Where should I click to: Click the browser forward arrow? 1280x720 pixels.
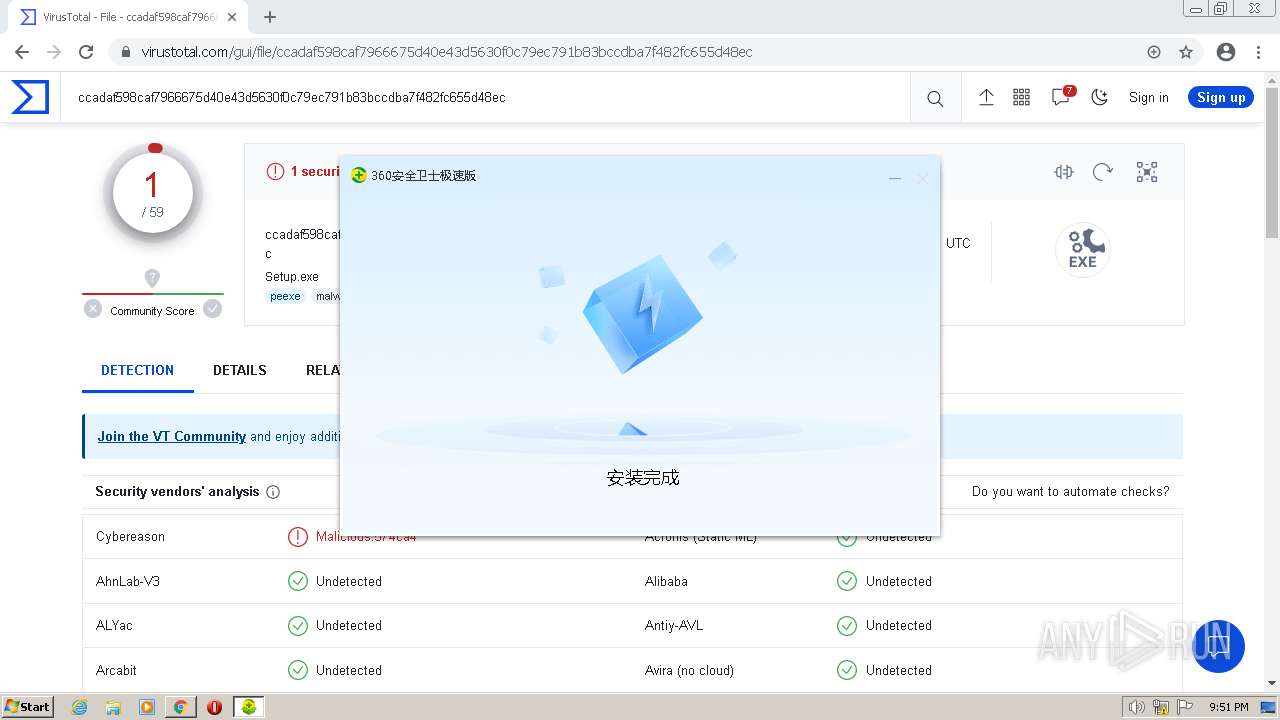[54, 52]
